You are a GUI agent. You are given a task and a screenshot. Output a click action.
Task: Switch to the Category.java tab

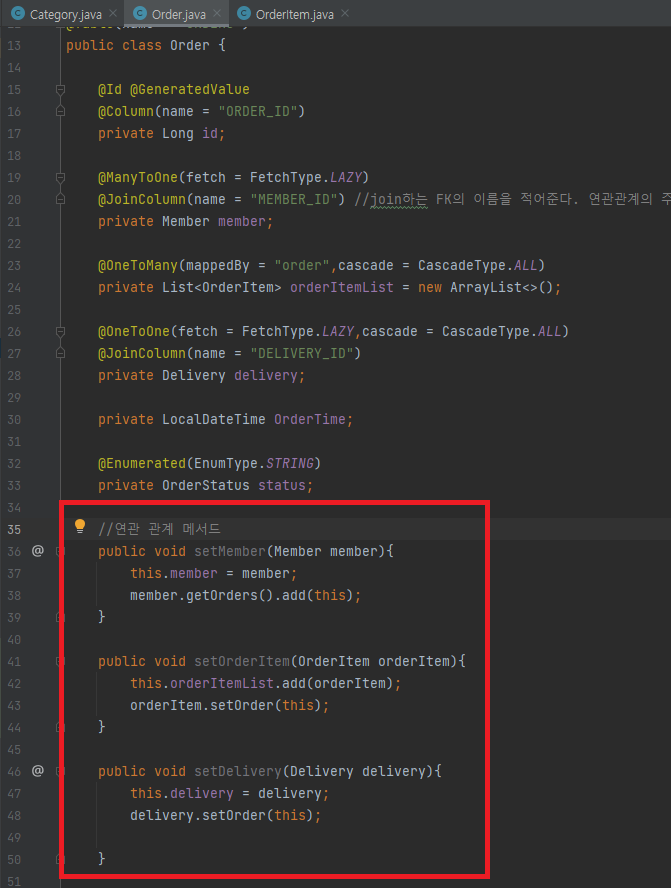click(x=66, y=14)
